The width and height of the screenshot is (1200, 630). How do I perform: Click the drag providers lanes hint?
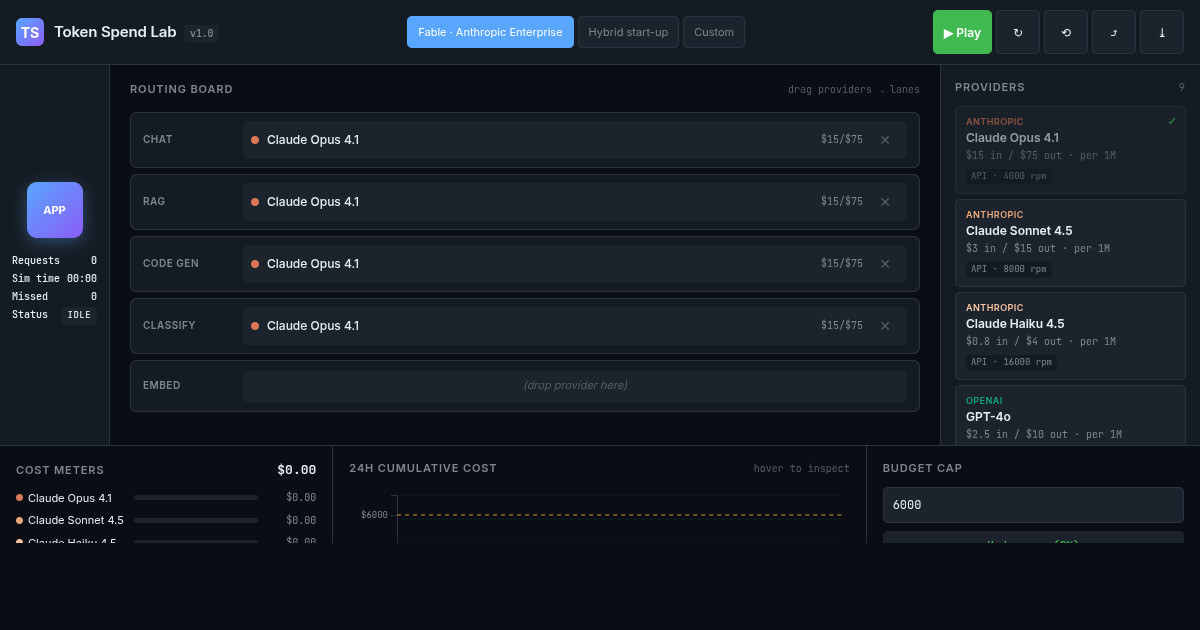click(853, 90)
